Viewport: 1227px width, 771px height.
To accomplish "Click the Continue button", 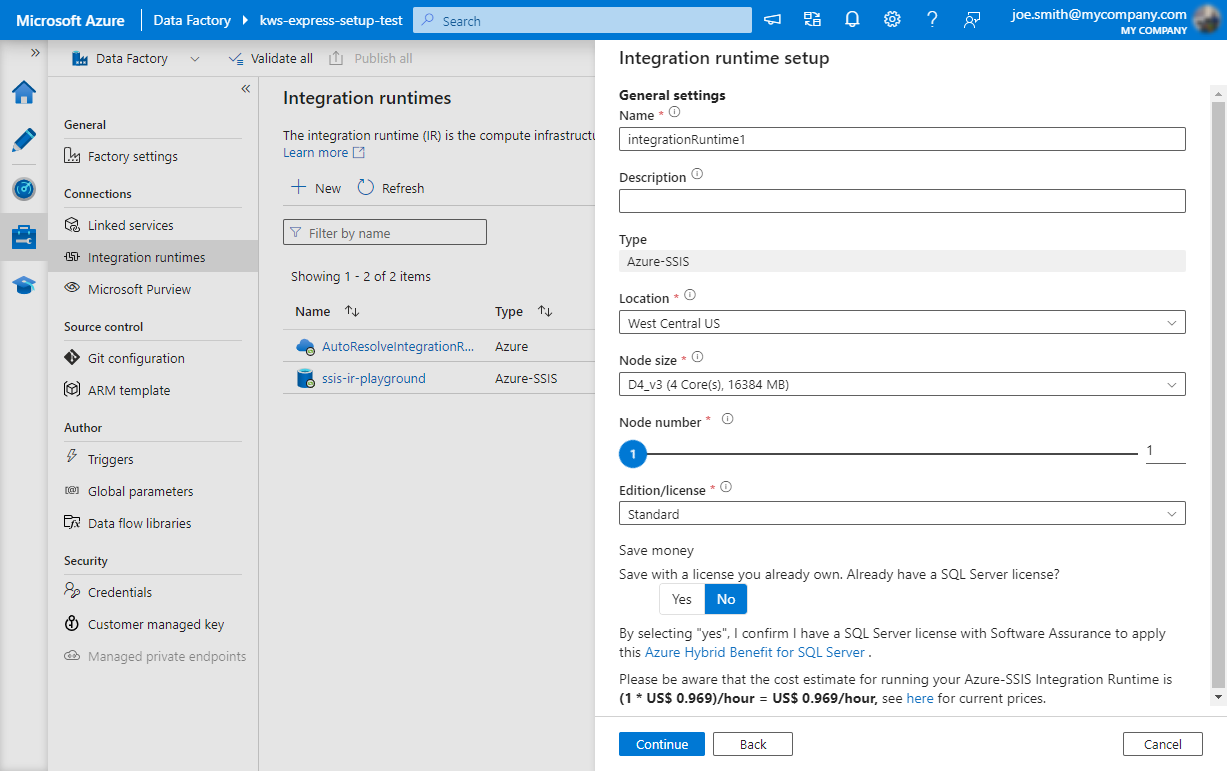I will click(662, 744).
